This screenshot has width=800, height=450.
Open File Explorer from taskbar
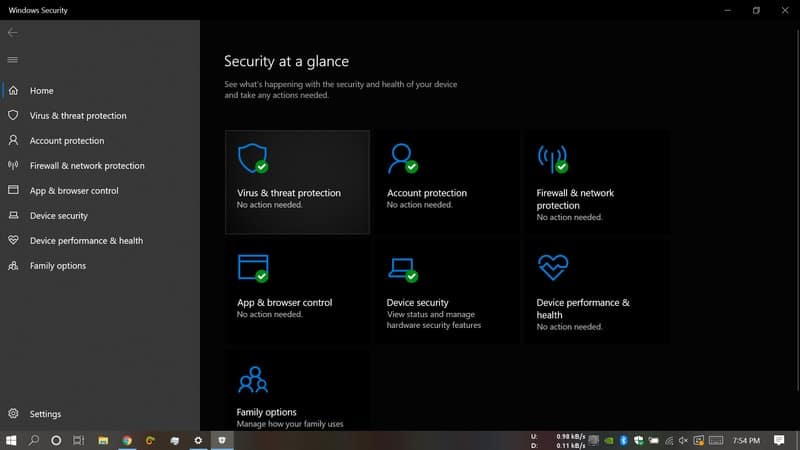tap(103, 440)
